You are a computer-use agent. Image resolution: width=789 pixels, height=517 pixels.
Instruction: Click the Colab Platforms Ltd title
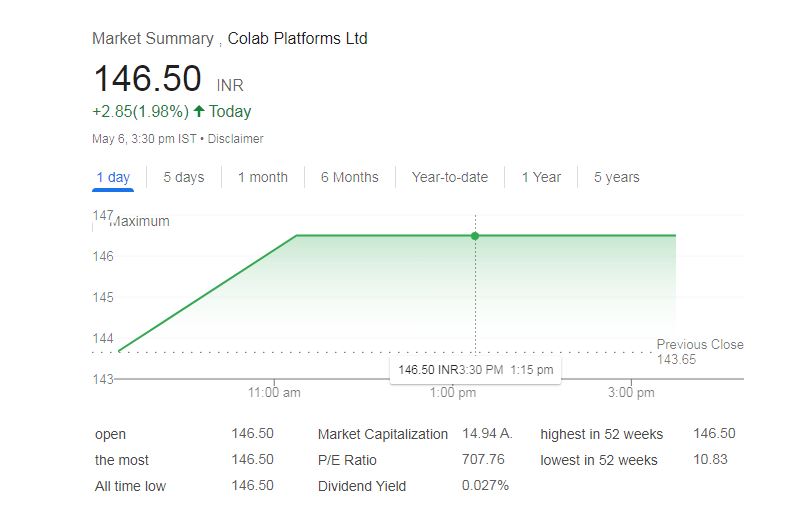click(x=297, y=38)
